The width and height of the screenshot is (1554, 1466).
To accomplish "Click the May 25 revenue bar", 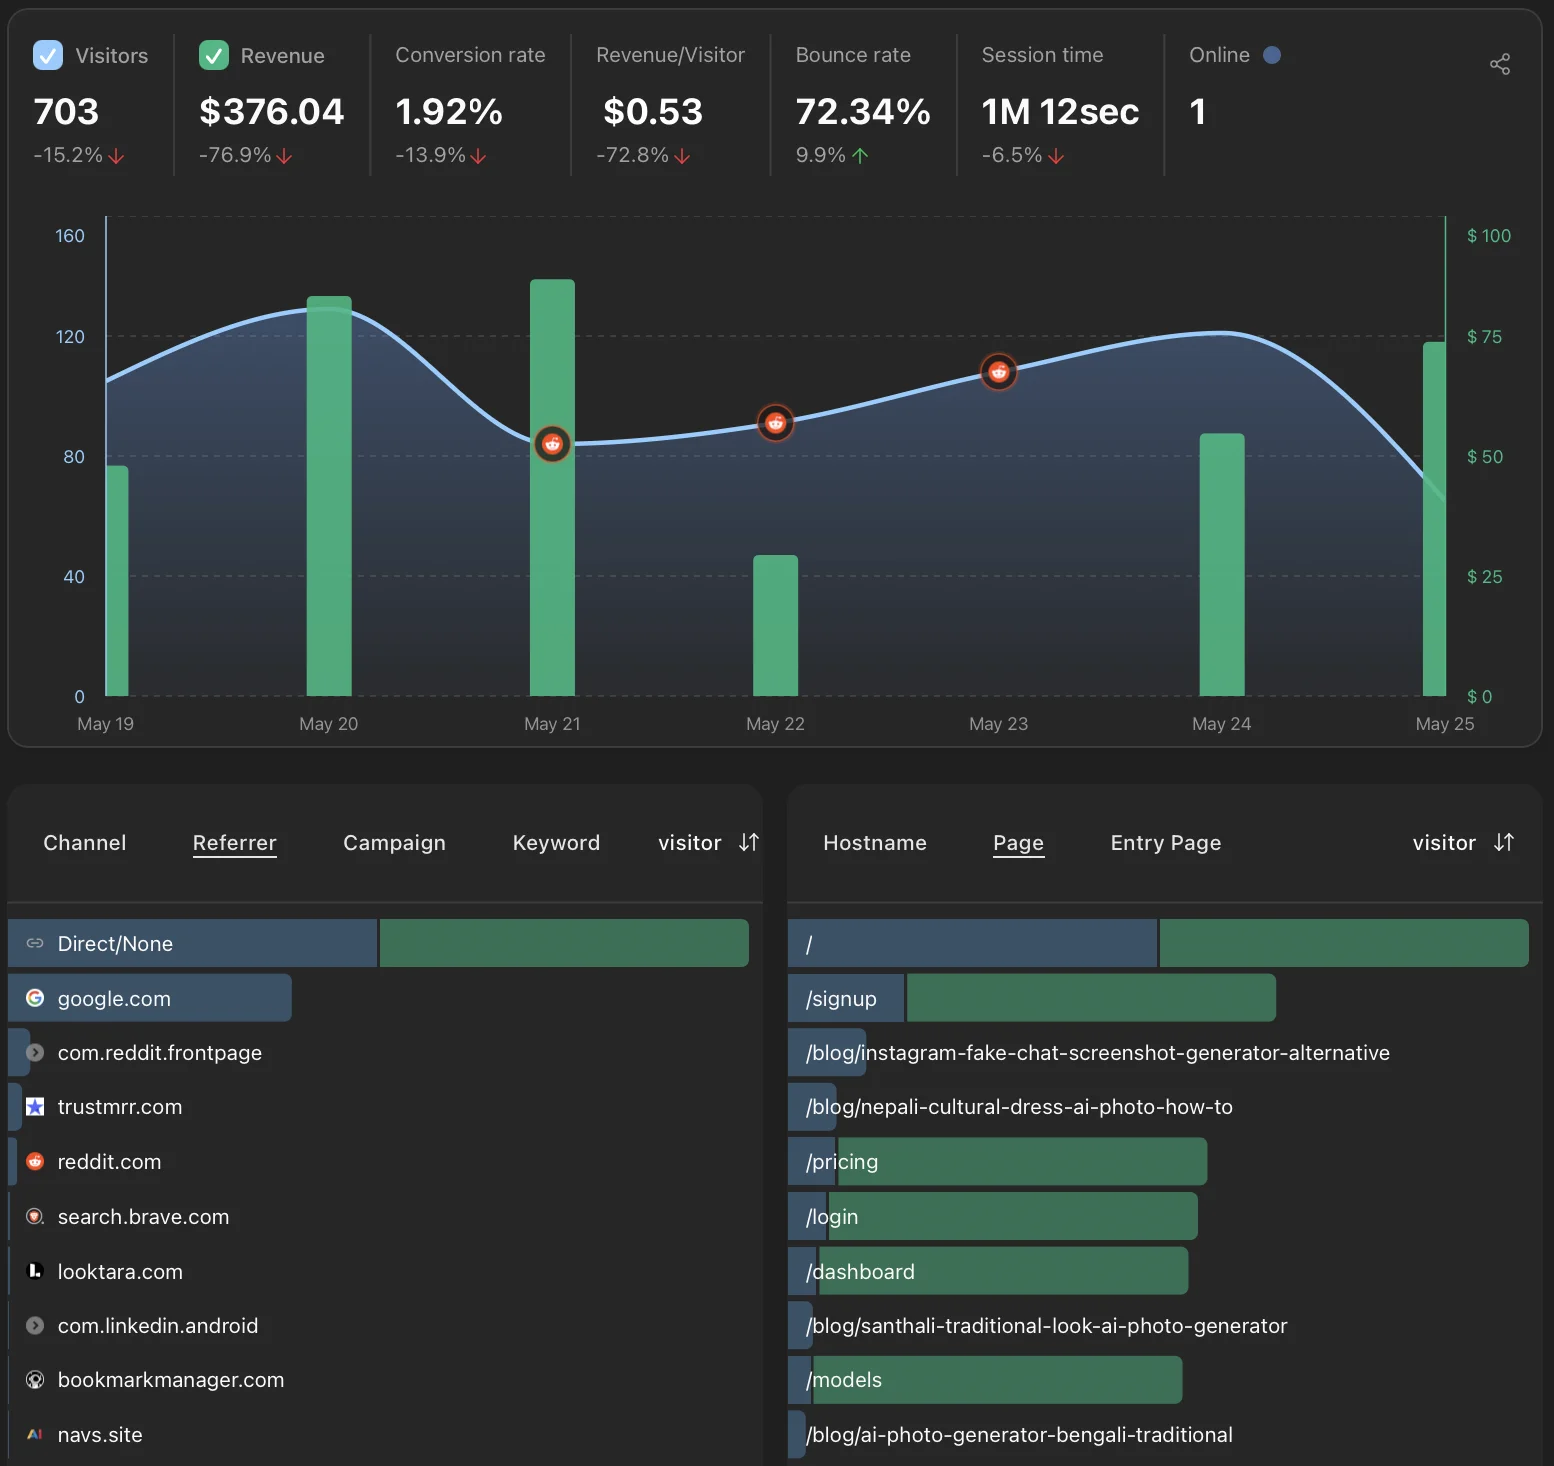I will [1434, 519].
